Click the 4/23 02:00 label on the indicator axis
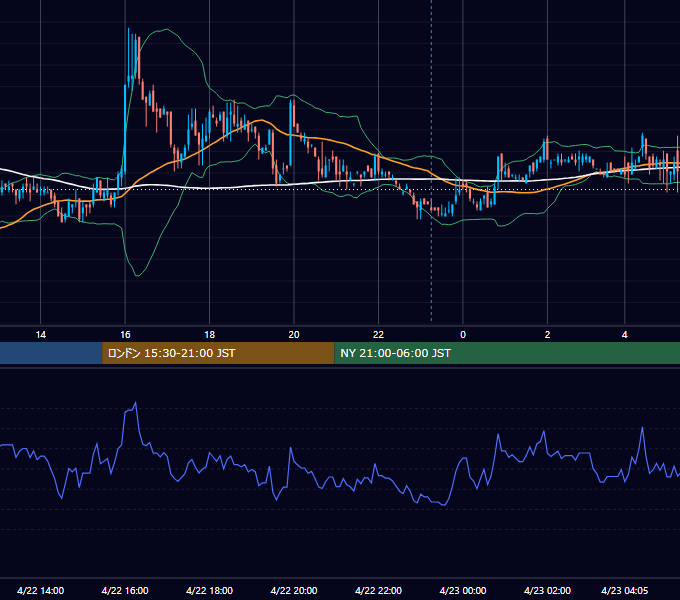680x600 pixels. pyautogui.click(x=547, y=590)
